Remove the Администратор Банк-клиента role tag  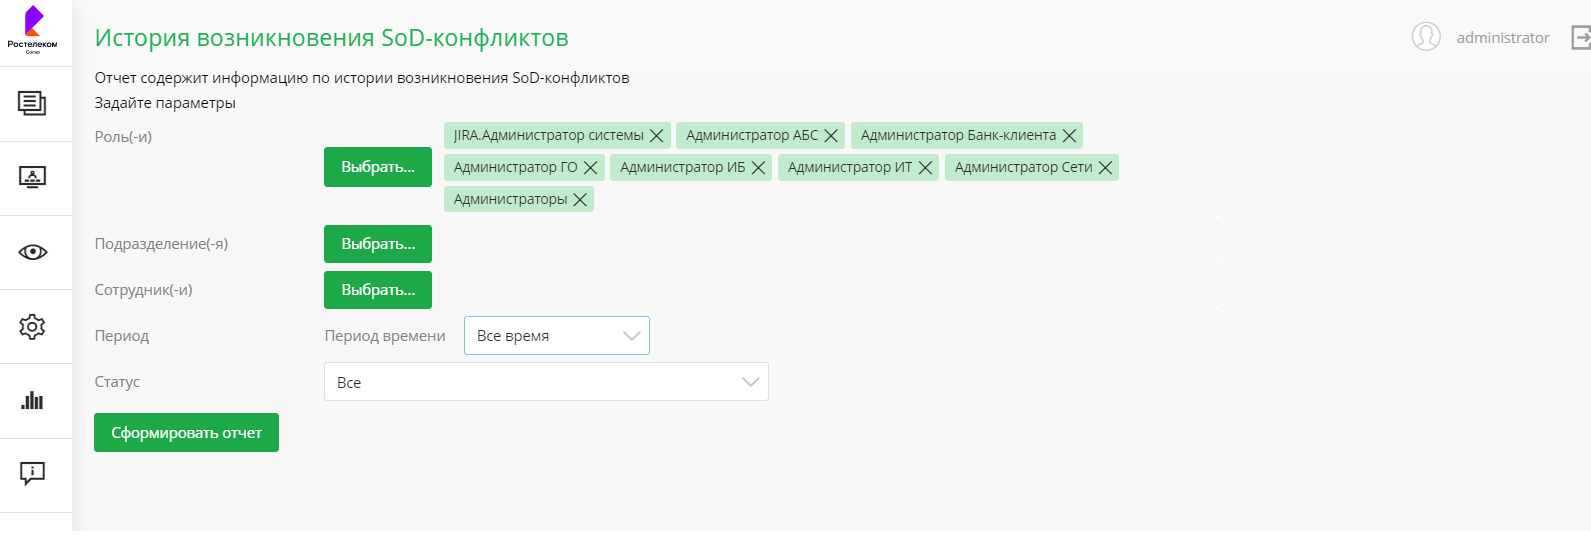coord(1069,136)
